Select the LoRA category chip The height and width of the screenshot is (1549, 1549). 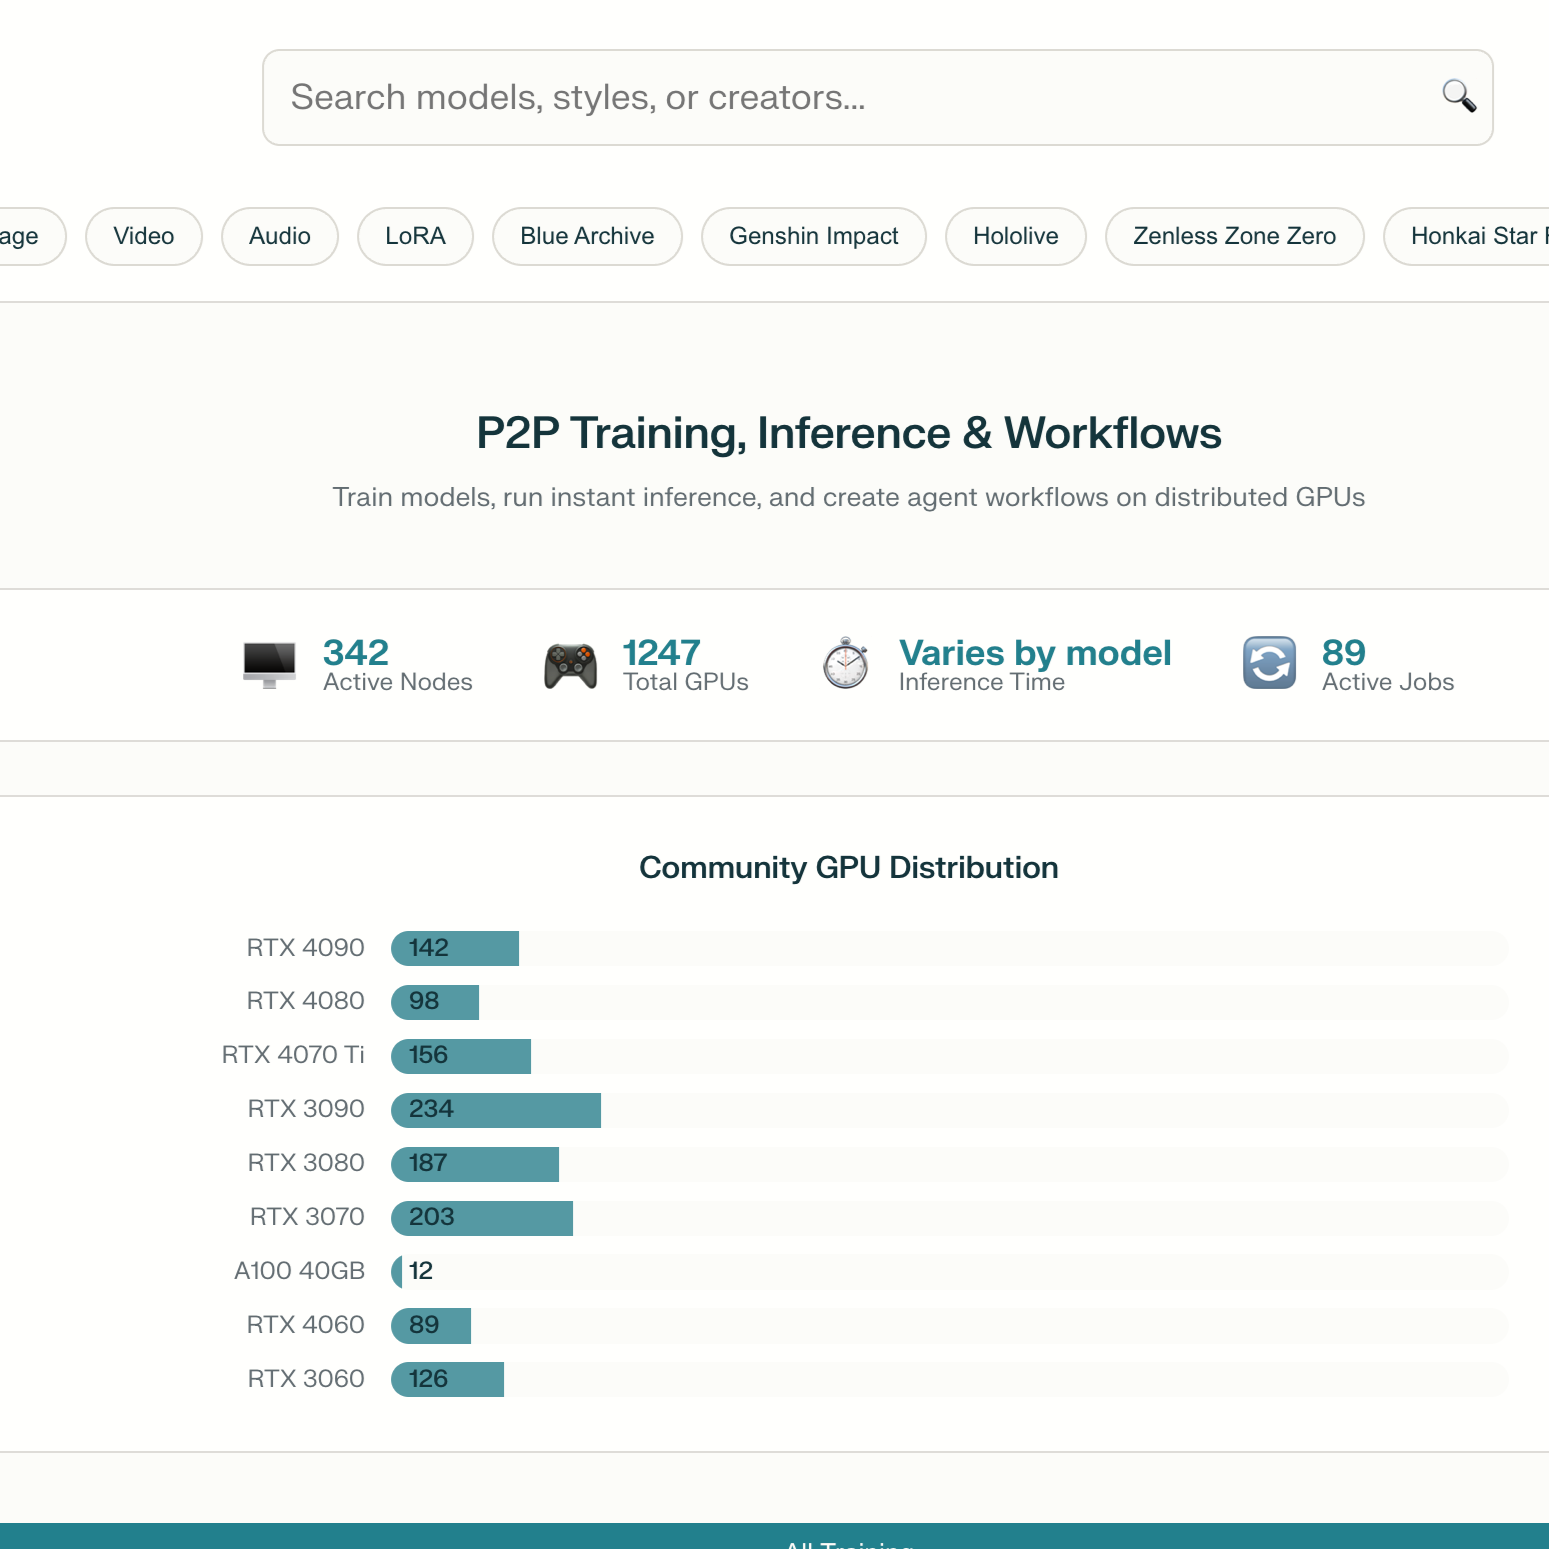pos(416,236)
